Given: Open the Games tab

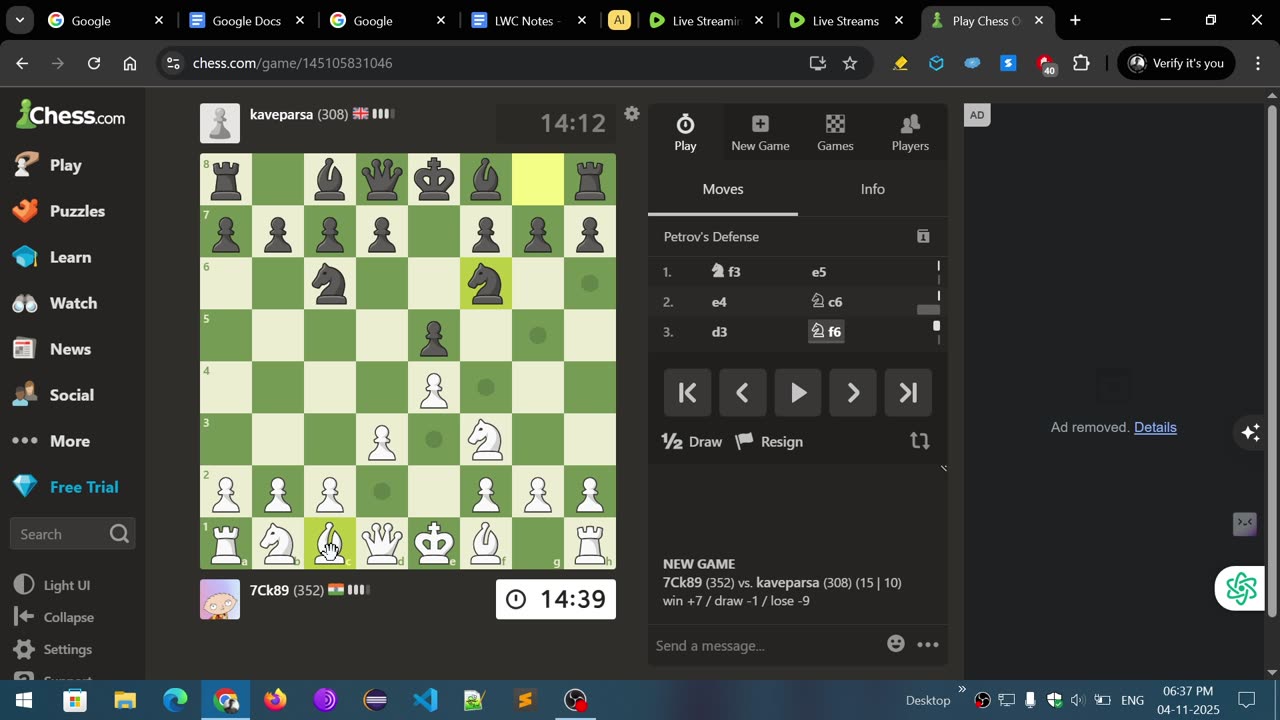Looking at the screenshot, I should tap(835, 133).
